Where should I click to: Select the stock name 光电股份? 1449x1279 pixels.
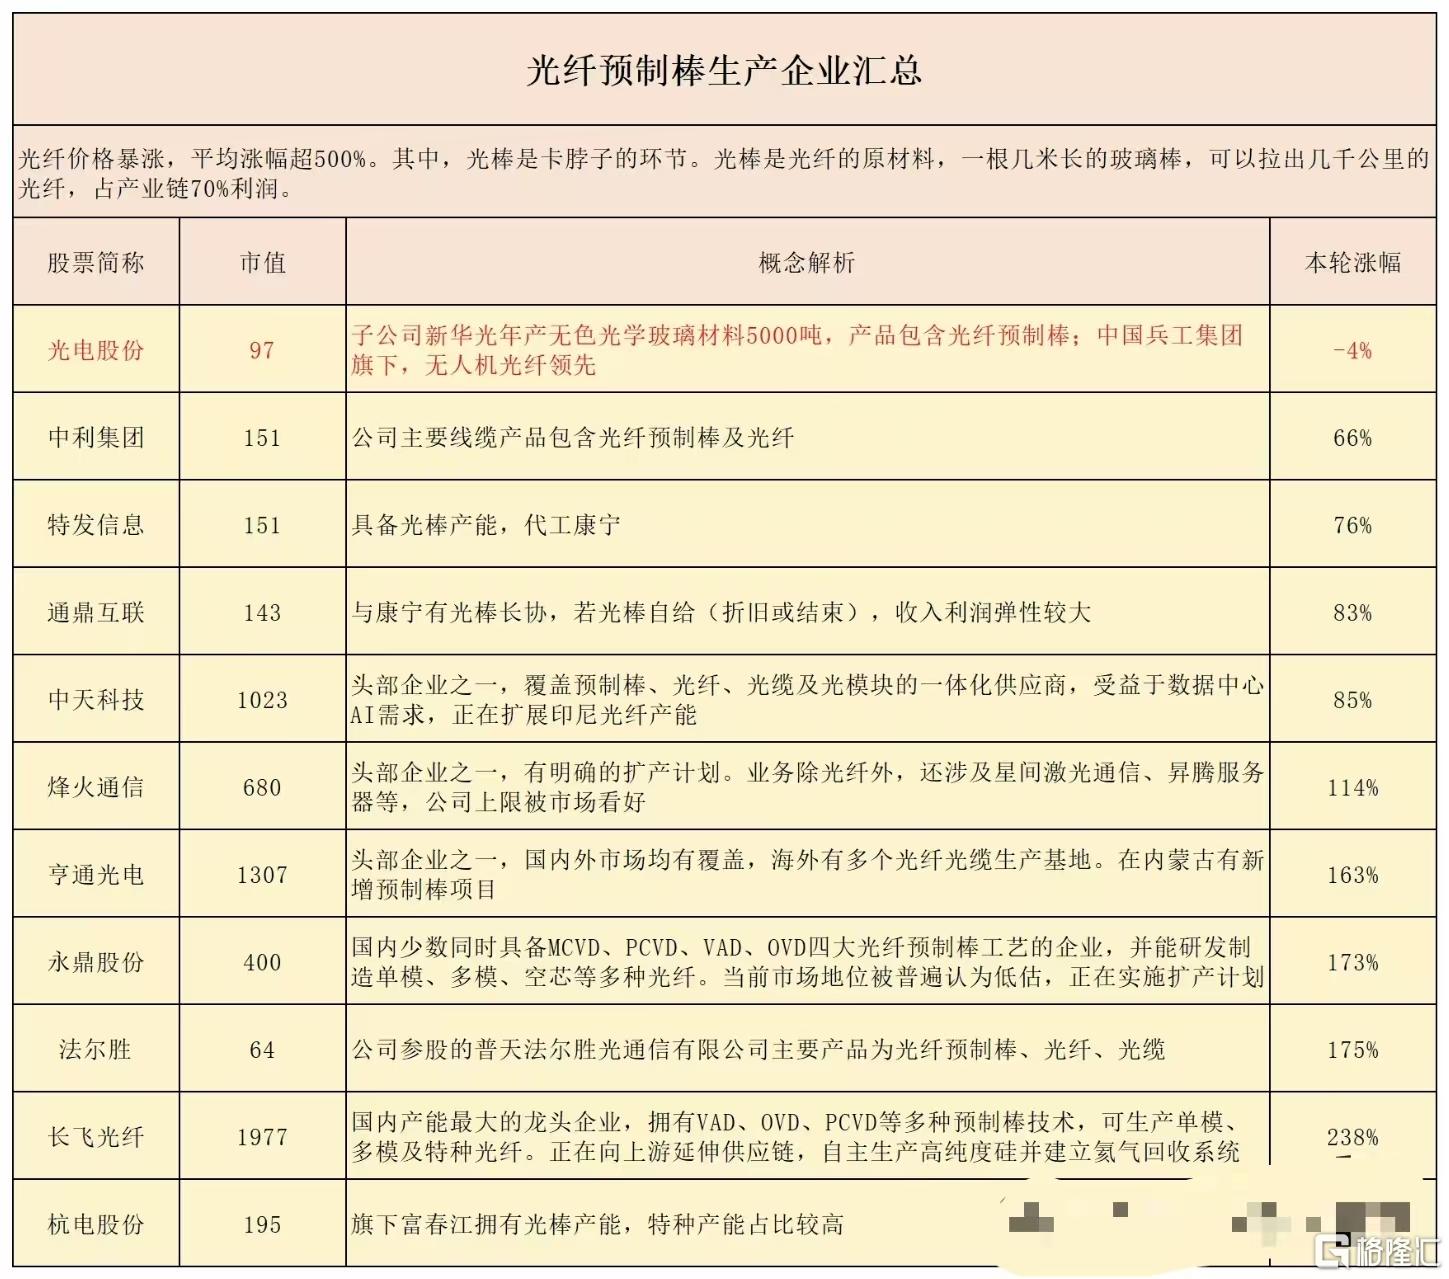coord(96,350)
